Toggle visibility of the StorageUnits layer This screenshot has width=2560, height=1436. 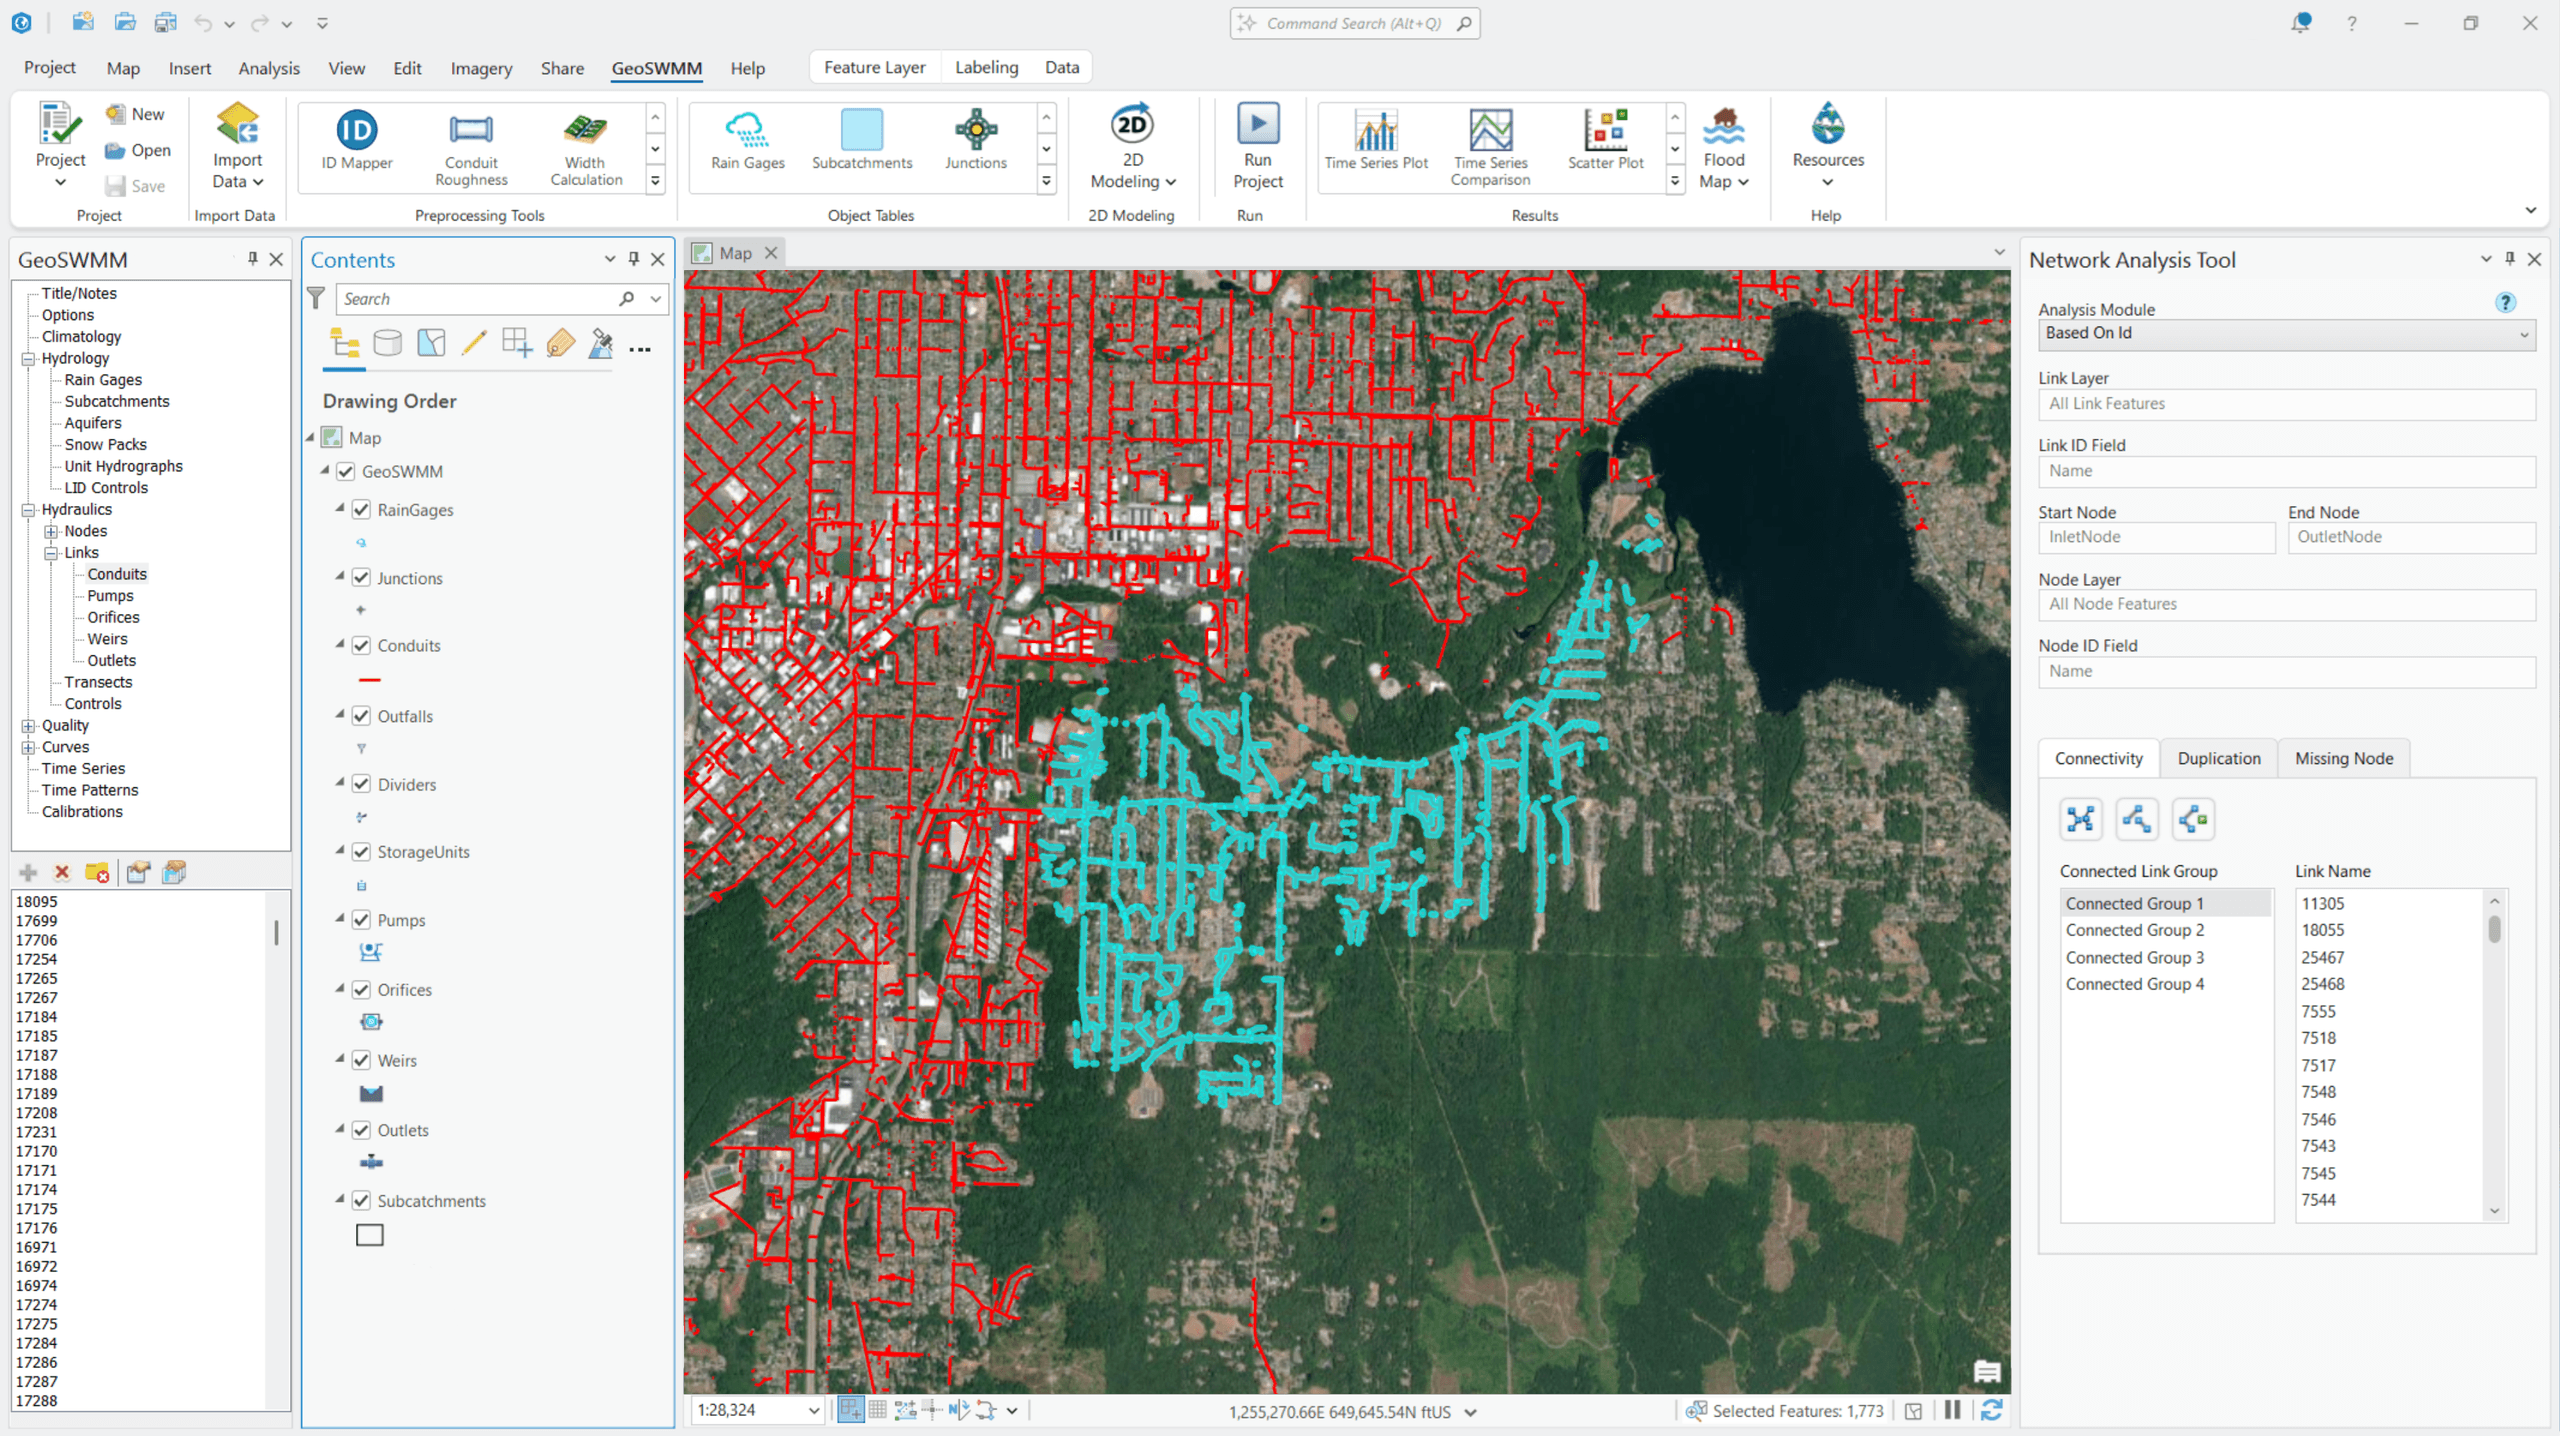(x=360, y=851)
